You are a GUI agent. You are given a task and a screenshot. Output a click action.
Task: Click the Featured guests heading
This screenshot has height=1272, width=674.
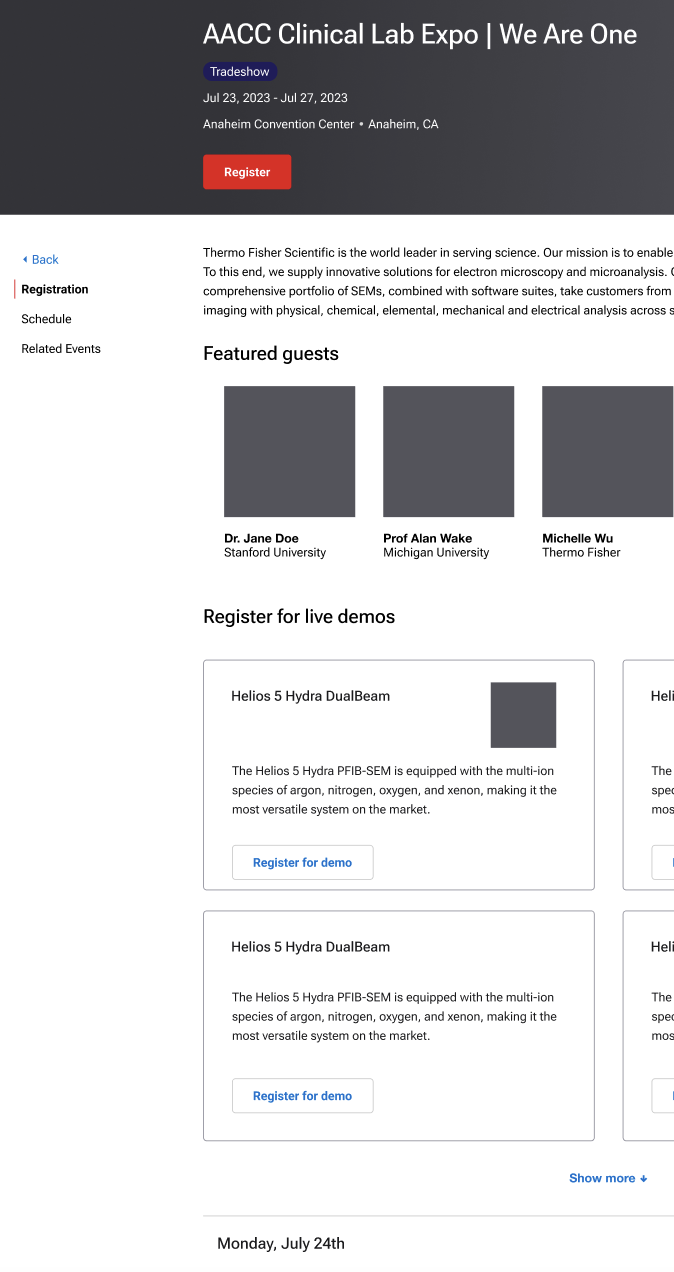[x=271, y=354]
